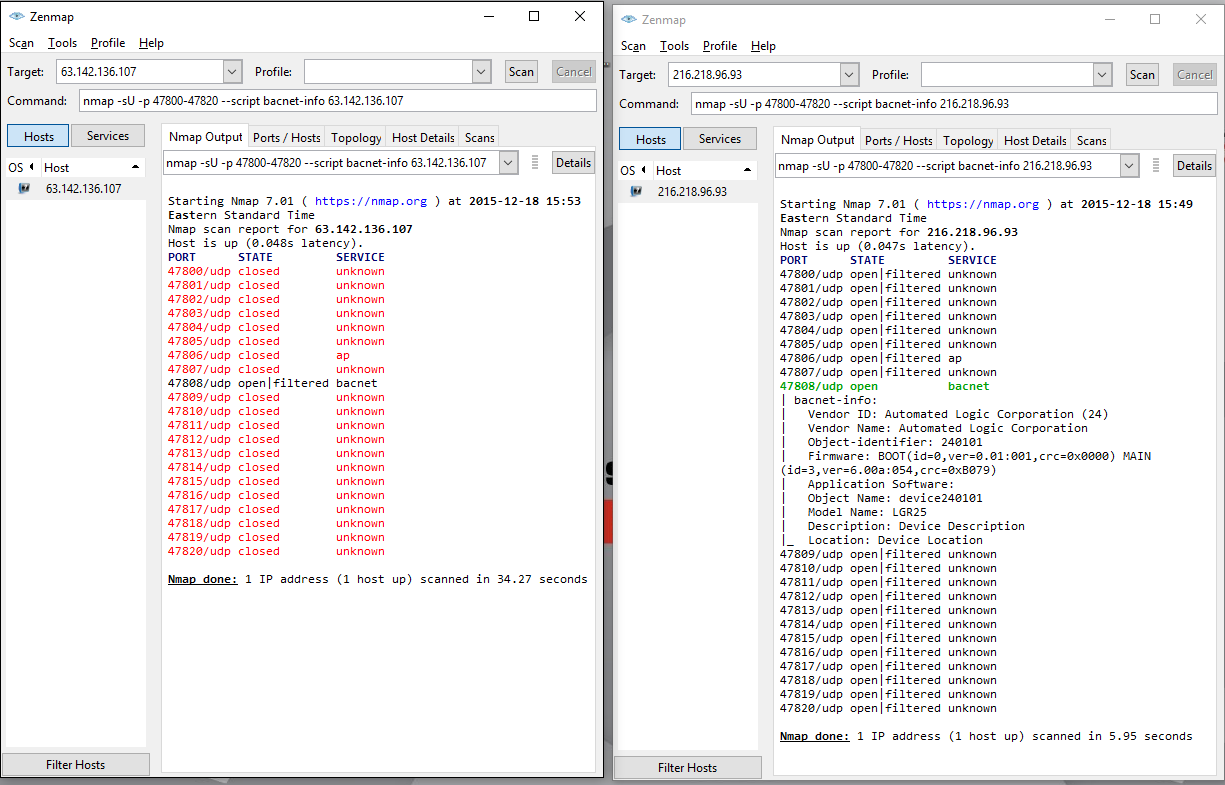
Task: Open nmap.org link in left window output
Action: pyautogui.click(x=371, y=201)
